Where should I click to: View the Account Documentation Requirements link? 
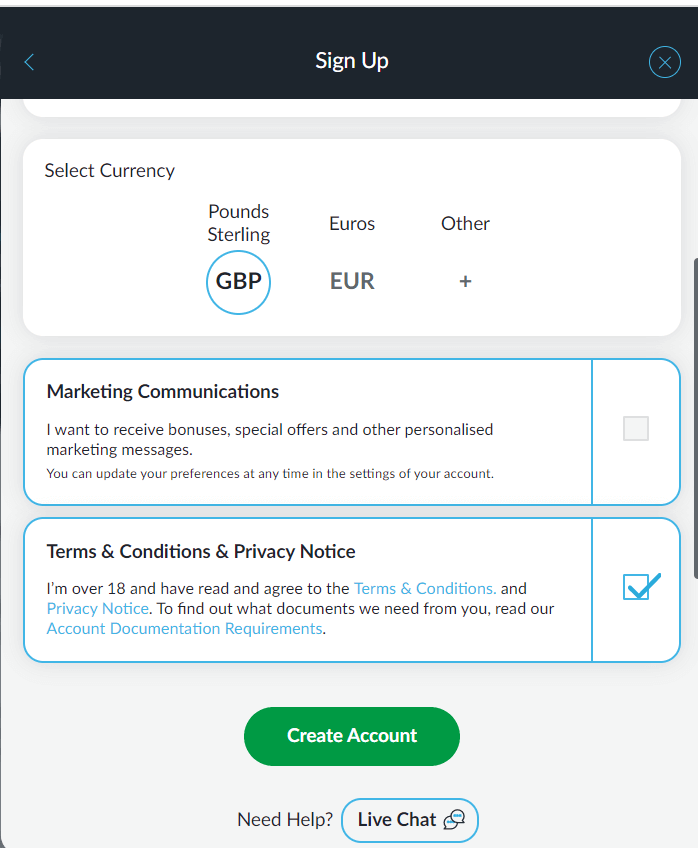[184, 628]
